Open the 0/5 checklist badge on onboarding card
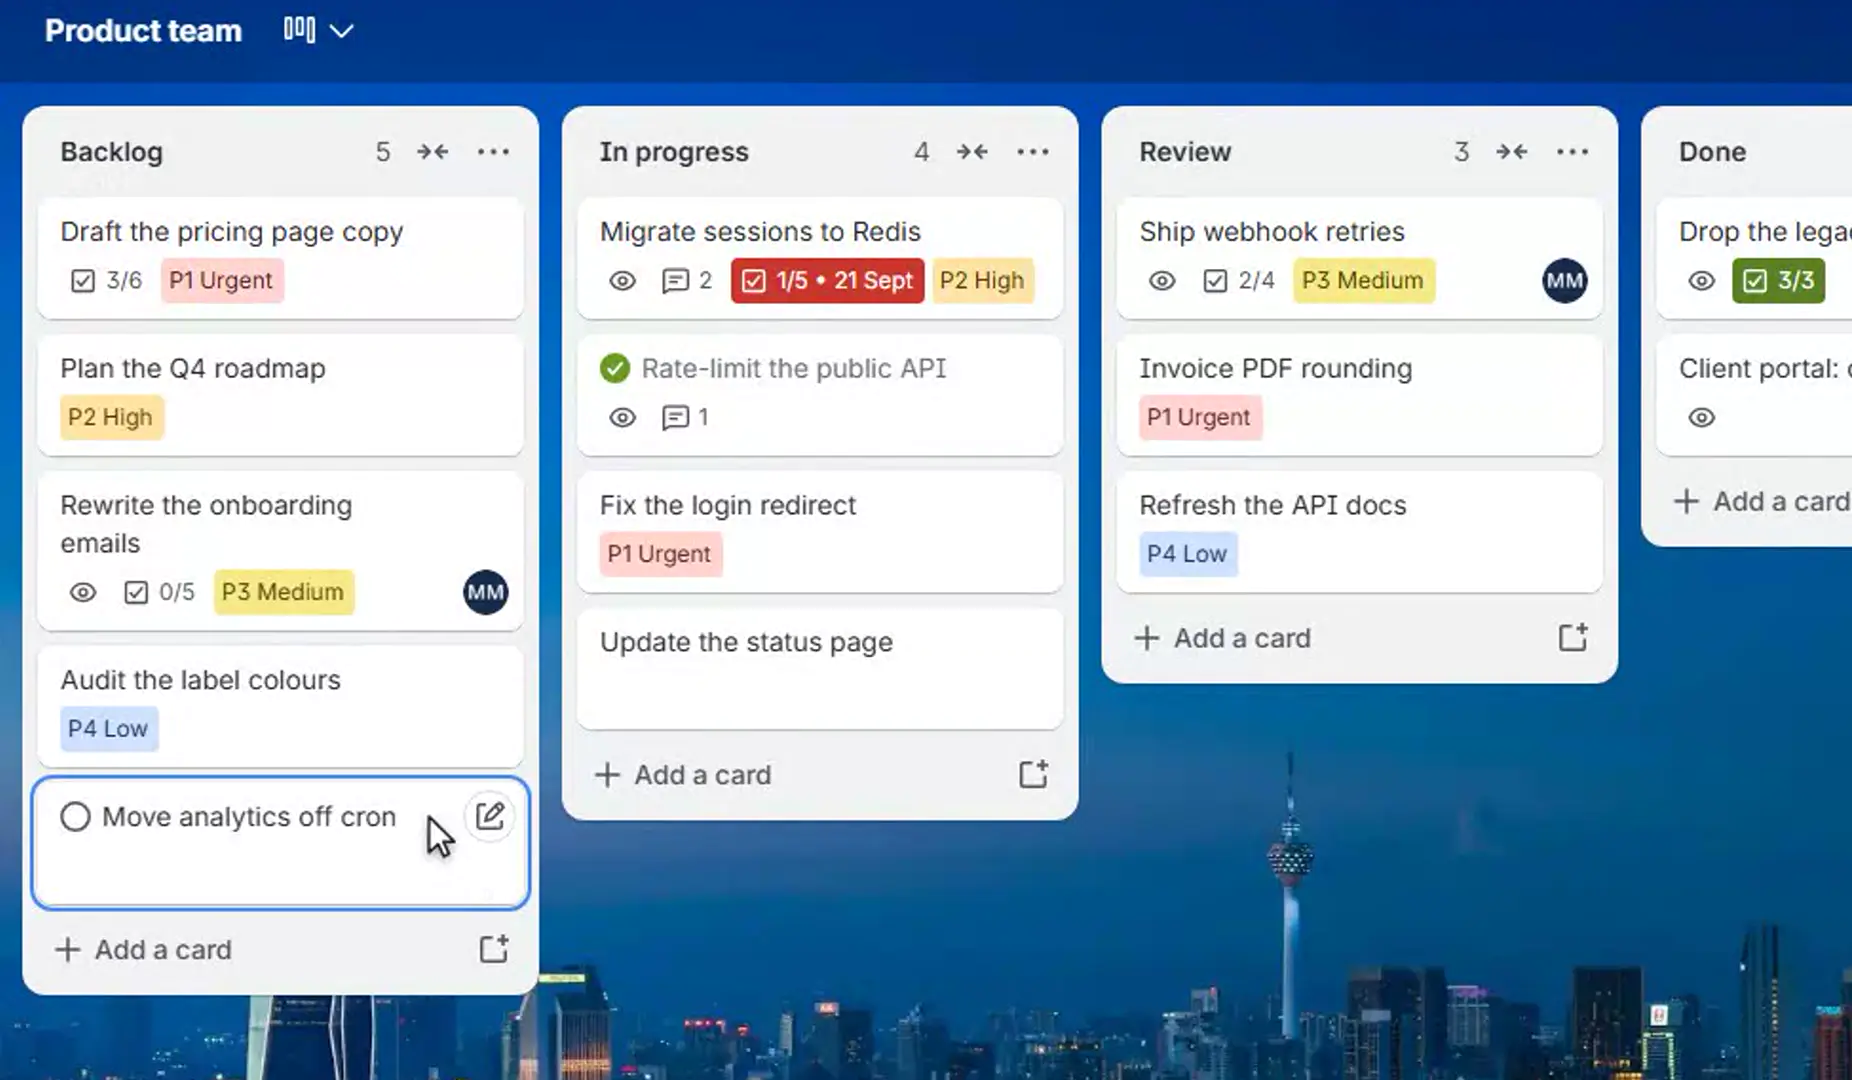 click(x=159, y=593)
